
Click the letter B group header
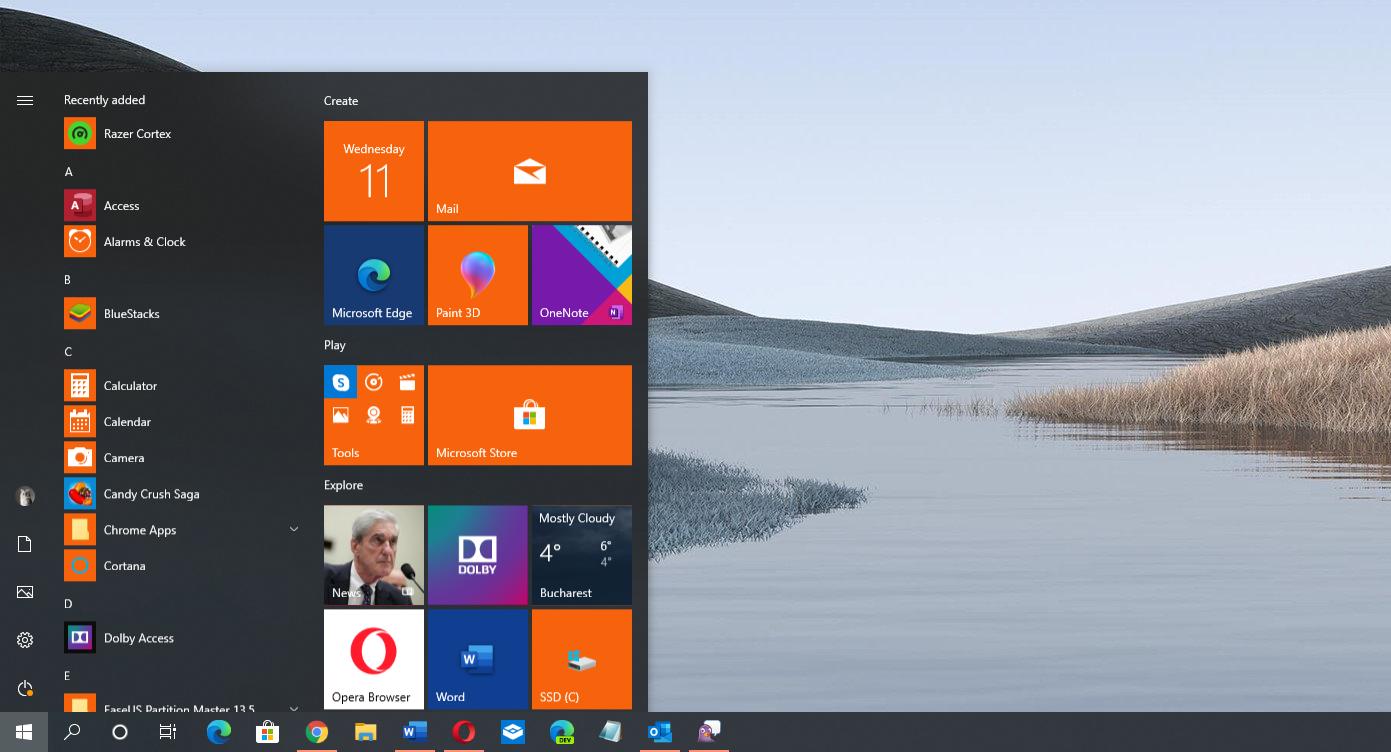pos(68,280)
